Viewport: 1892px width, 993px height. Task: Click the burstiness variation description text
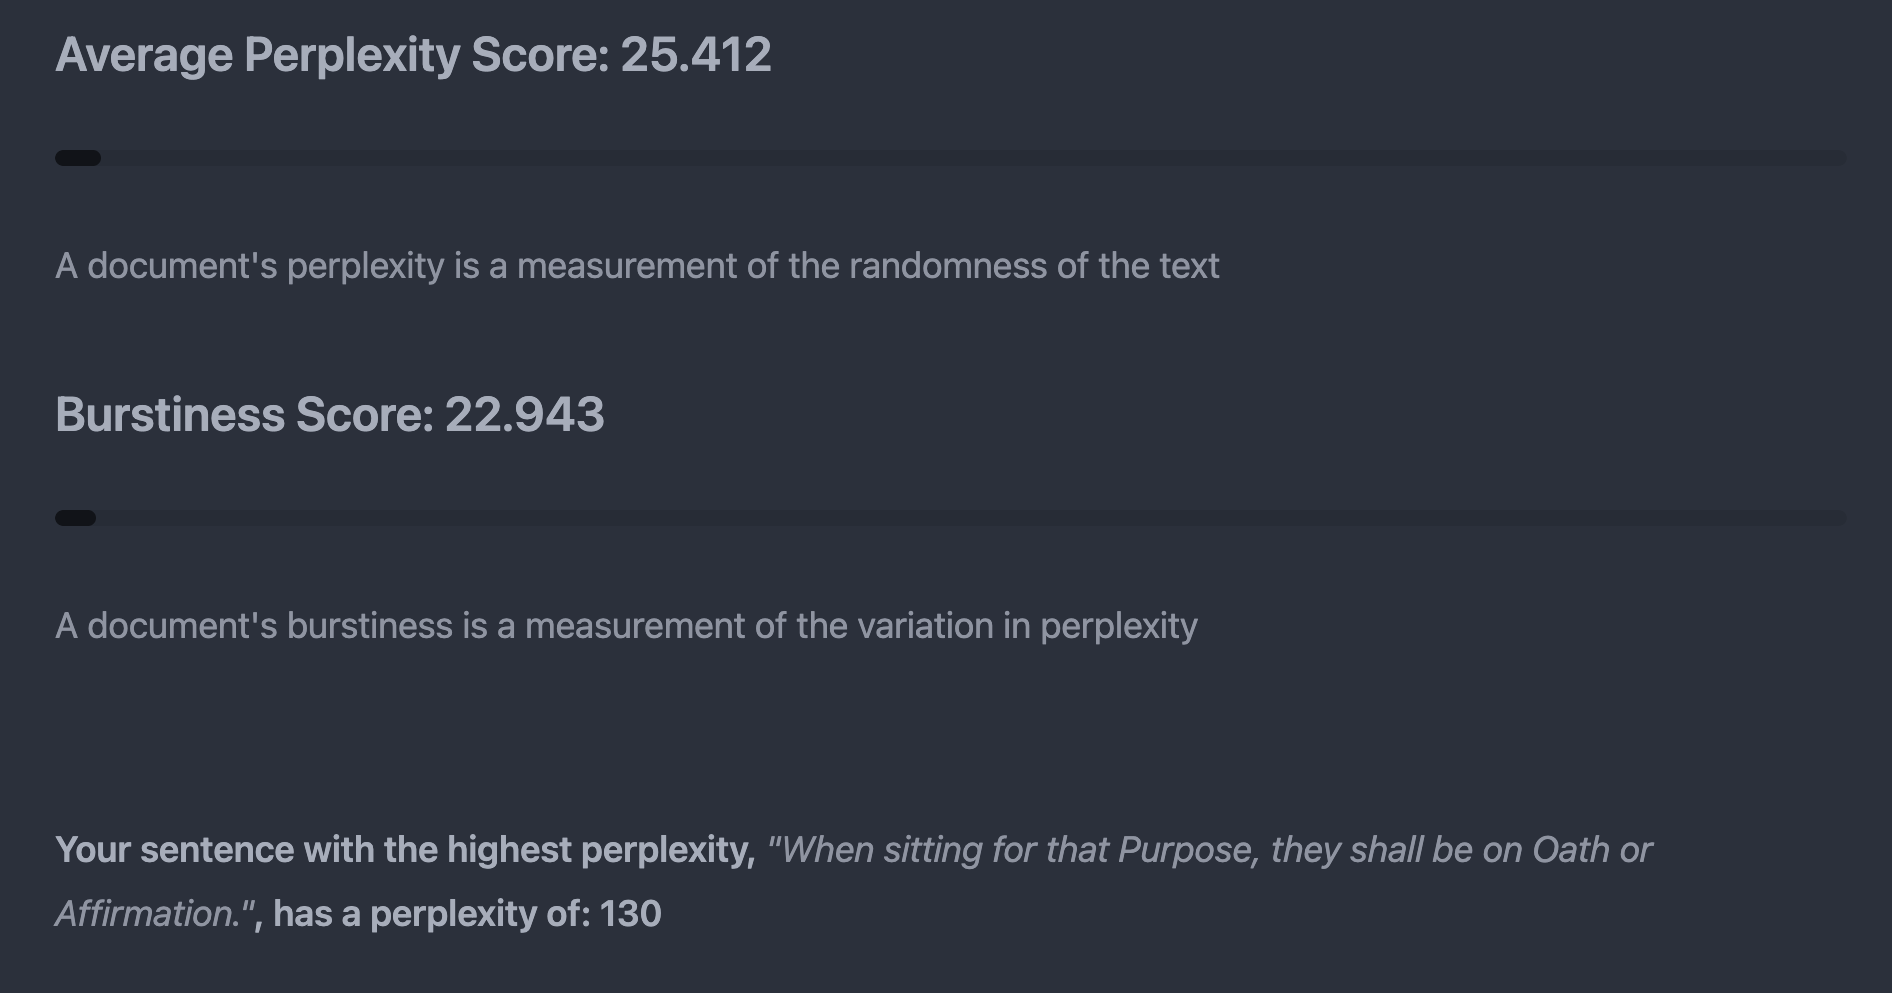point(626,626)
